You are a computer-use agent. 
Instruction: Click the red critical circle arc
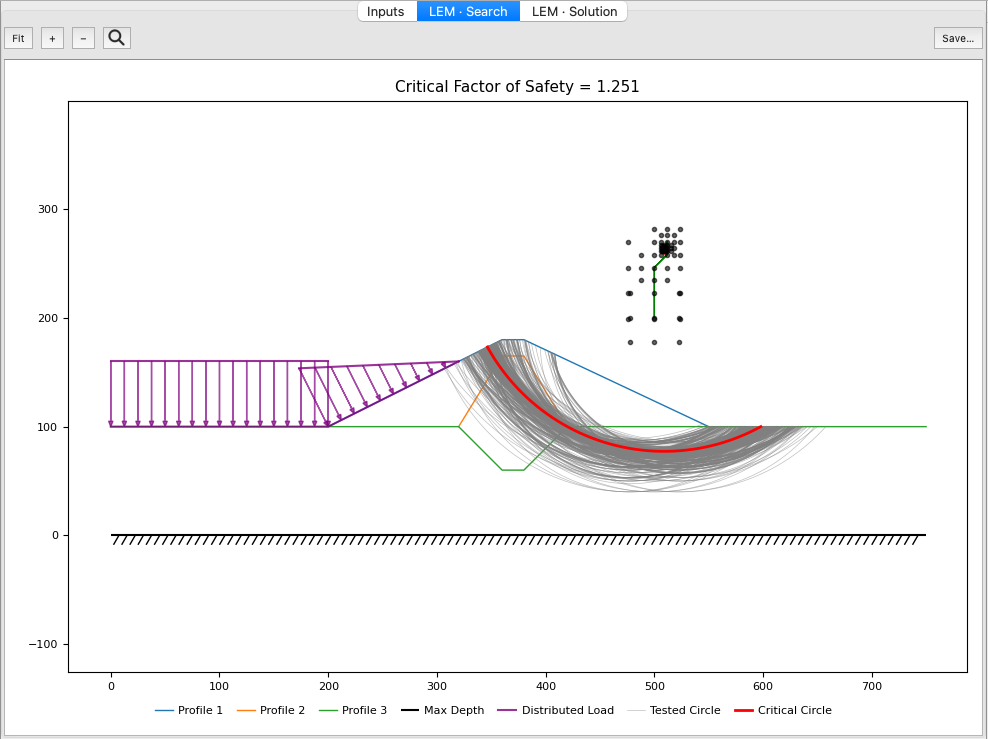tap(663, 451)
